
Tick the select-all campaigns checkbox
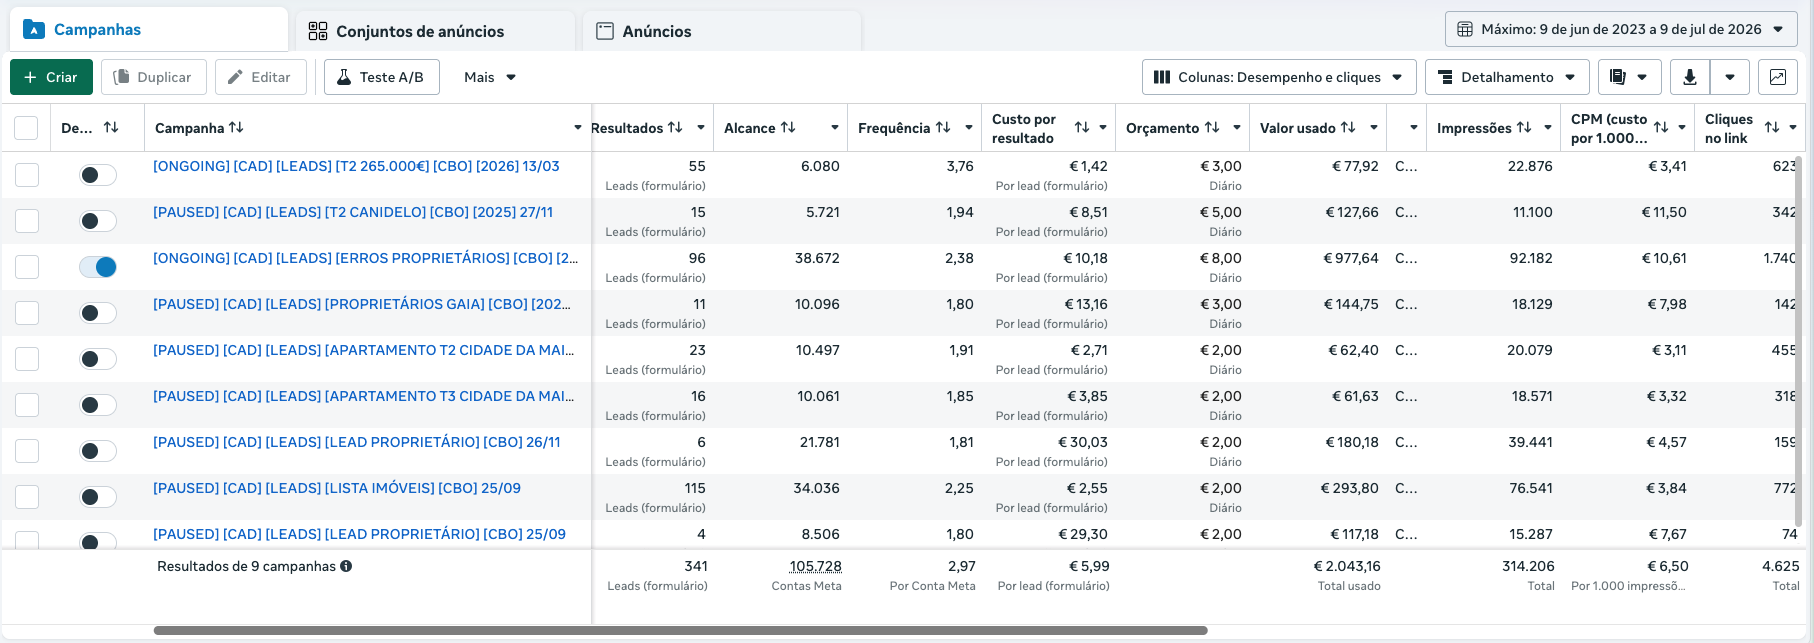coord(26,128)
